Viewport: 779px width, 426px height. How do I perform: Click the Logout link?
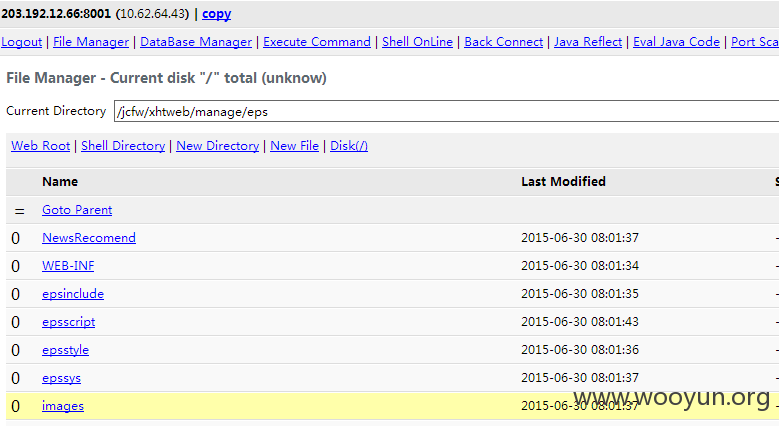(21, 42)
